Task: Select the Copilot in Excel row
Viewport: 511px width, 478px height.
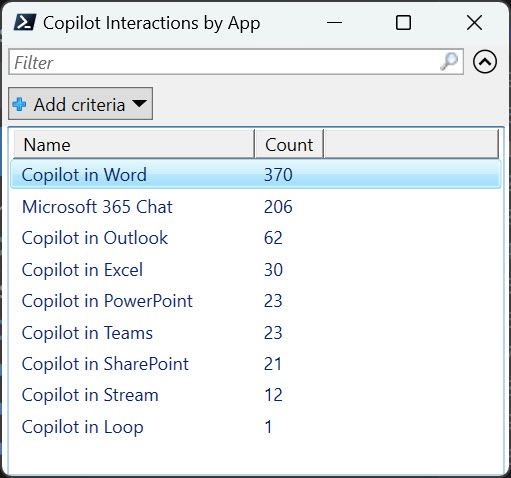Action: pos(256,270)
